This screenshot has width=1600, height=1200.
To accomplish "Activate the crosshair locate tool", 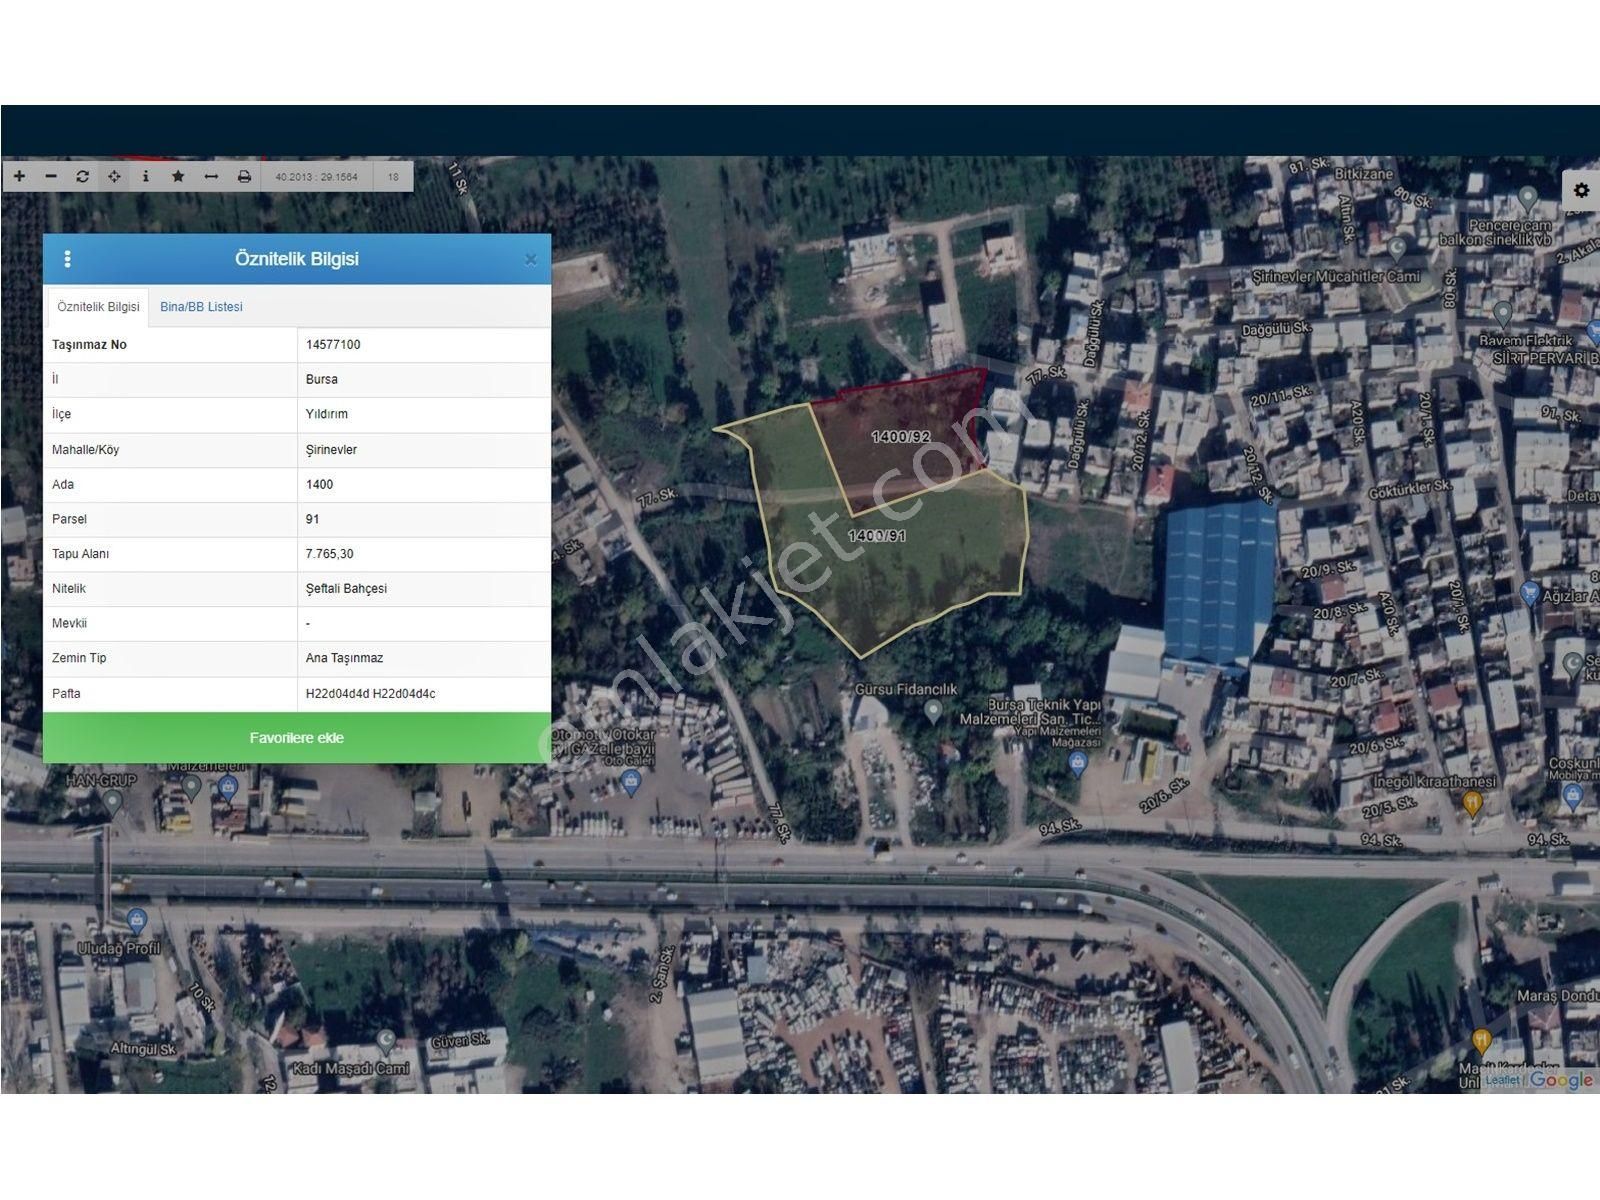I will tap(114, 176).
